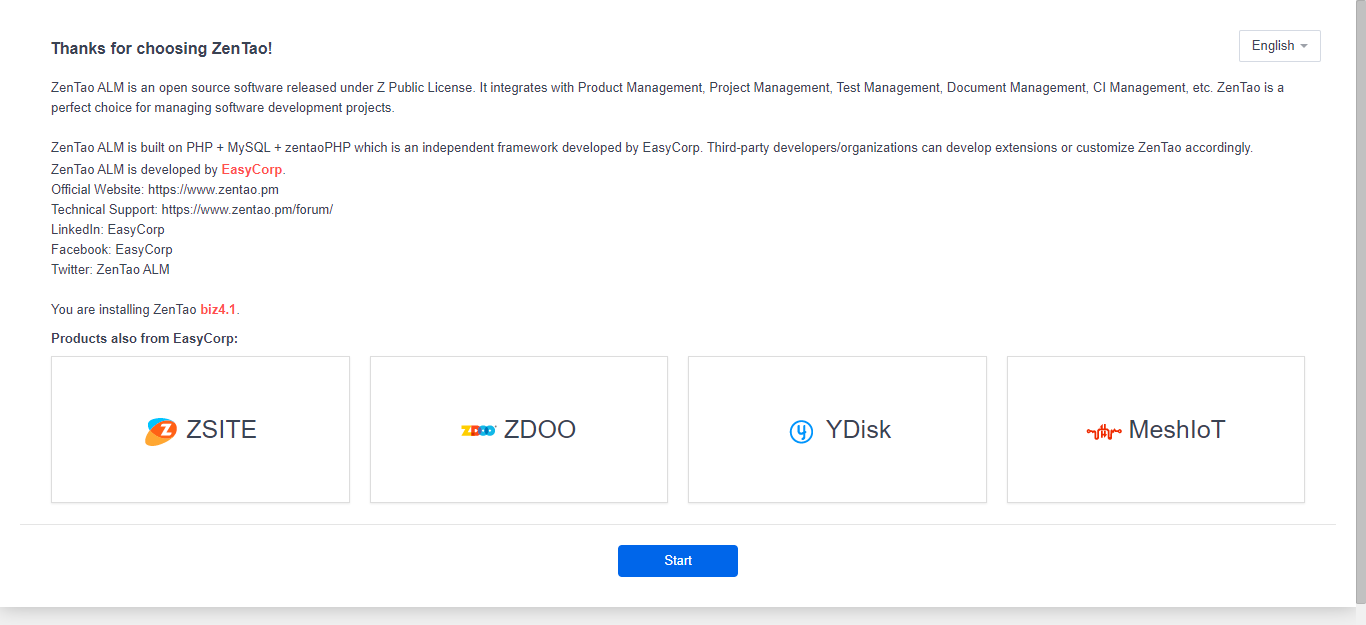Click the ZDOO colorful logo icon

(x=478, y=431)
